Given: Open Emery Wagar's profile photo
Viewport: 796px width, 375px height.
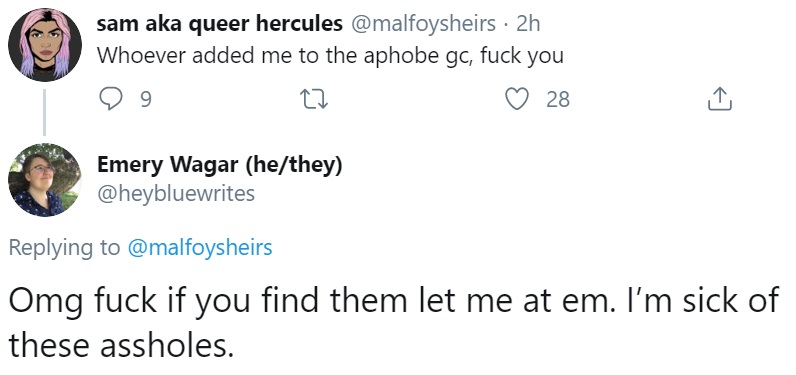Looking at the screenshot, I should [x=45, y=180].
